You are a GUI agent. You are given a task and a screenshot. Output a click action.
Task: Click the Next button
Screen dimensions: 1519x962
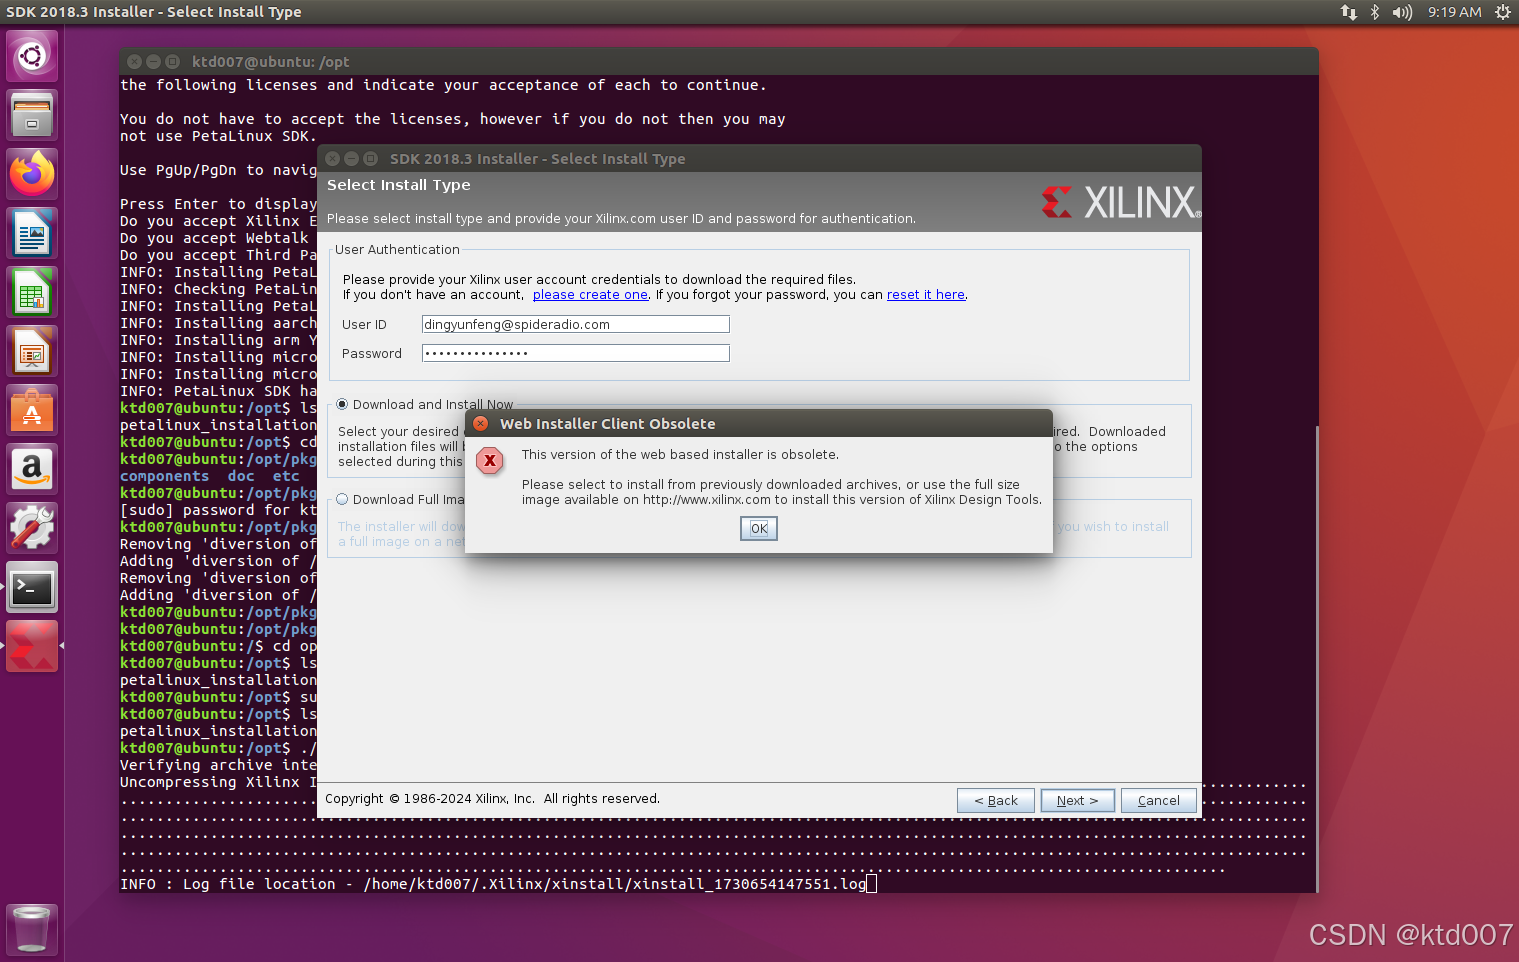pyautogui.click(x=1078, y=800)
